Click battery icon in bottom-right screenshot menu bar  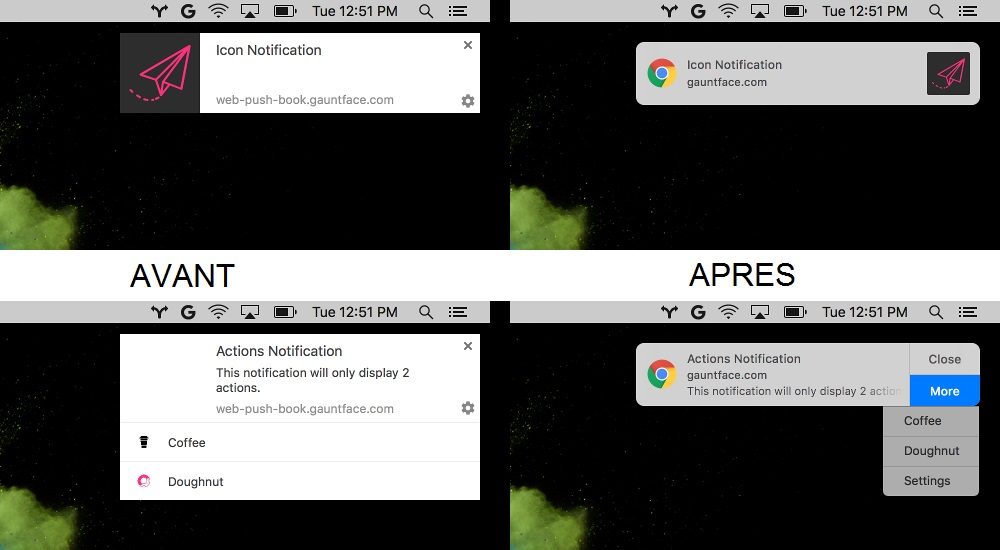795,312
